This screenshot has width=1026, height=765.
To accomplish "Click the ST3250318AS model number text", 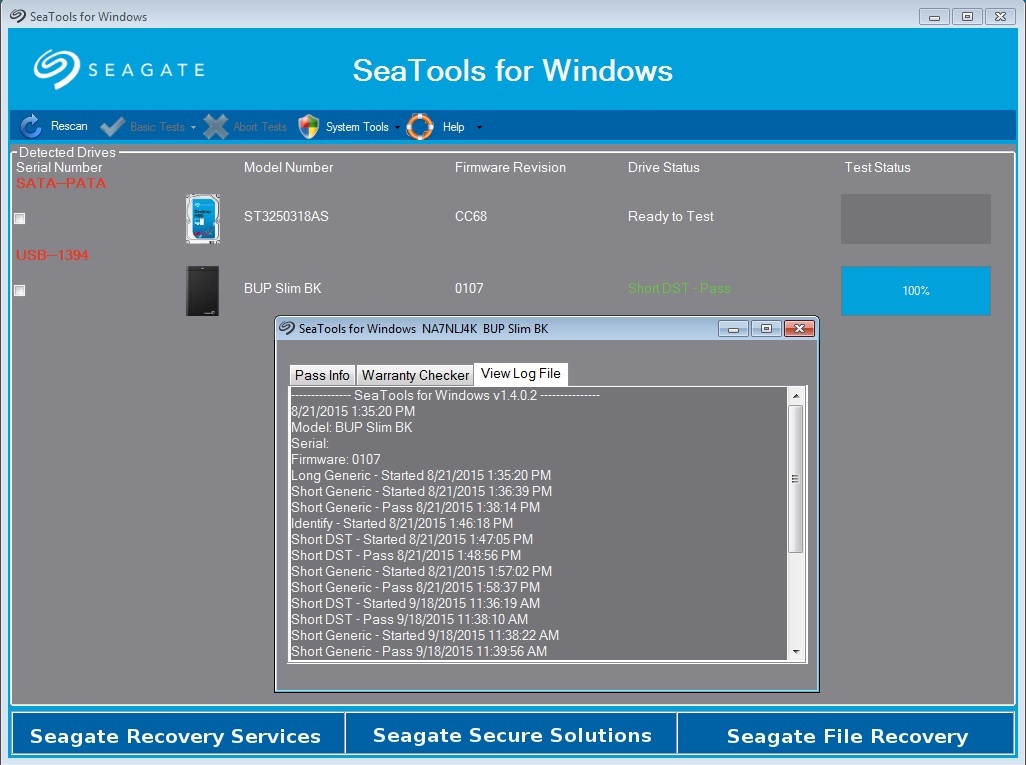I will [x=287, y=216].
